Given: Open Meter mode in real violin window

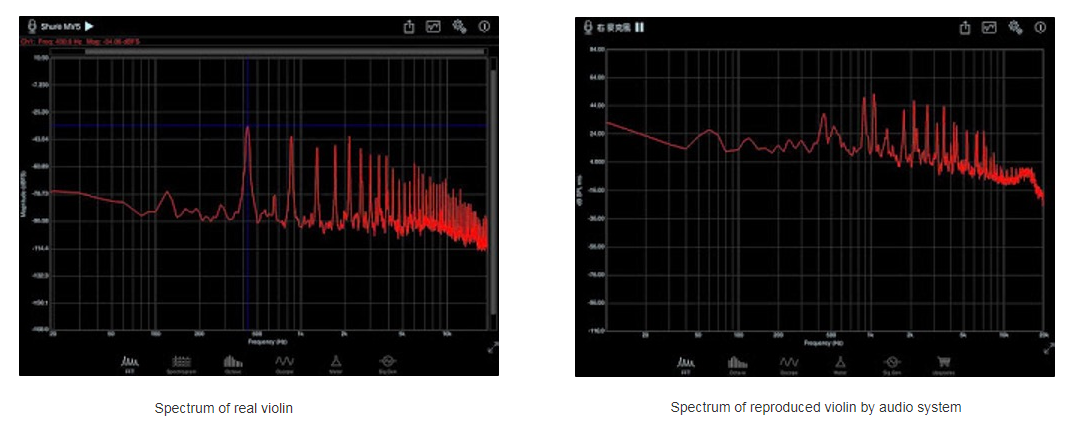Looking at the screenshot, I should click(x=336, y=363).
